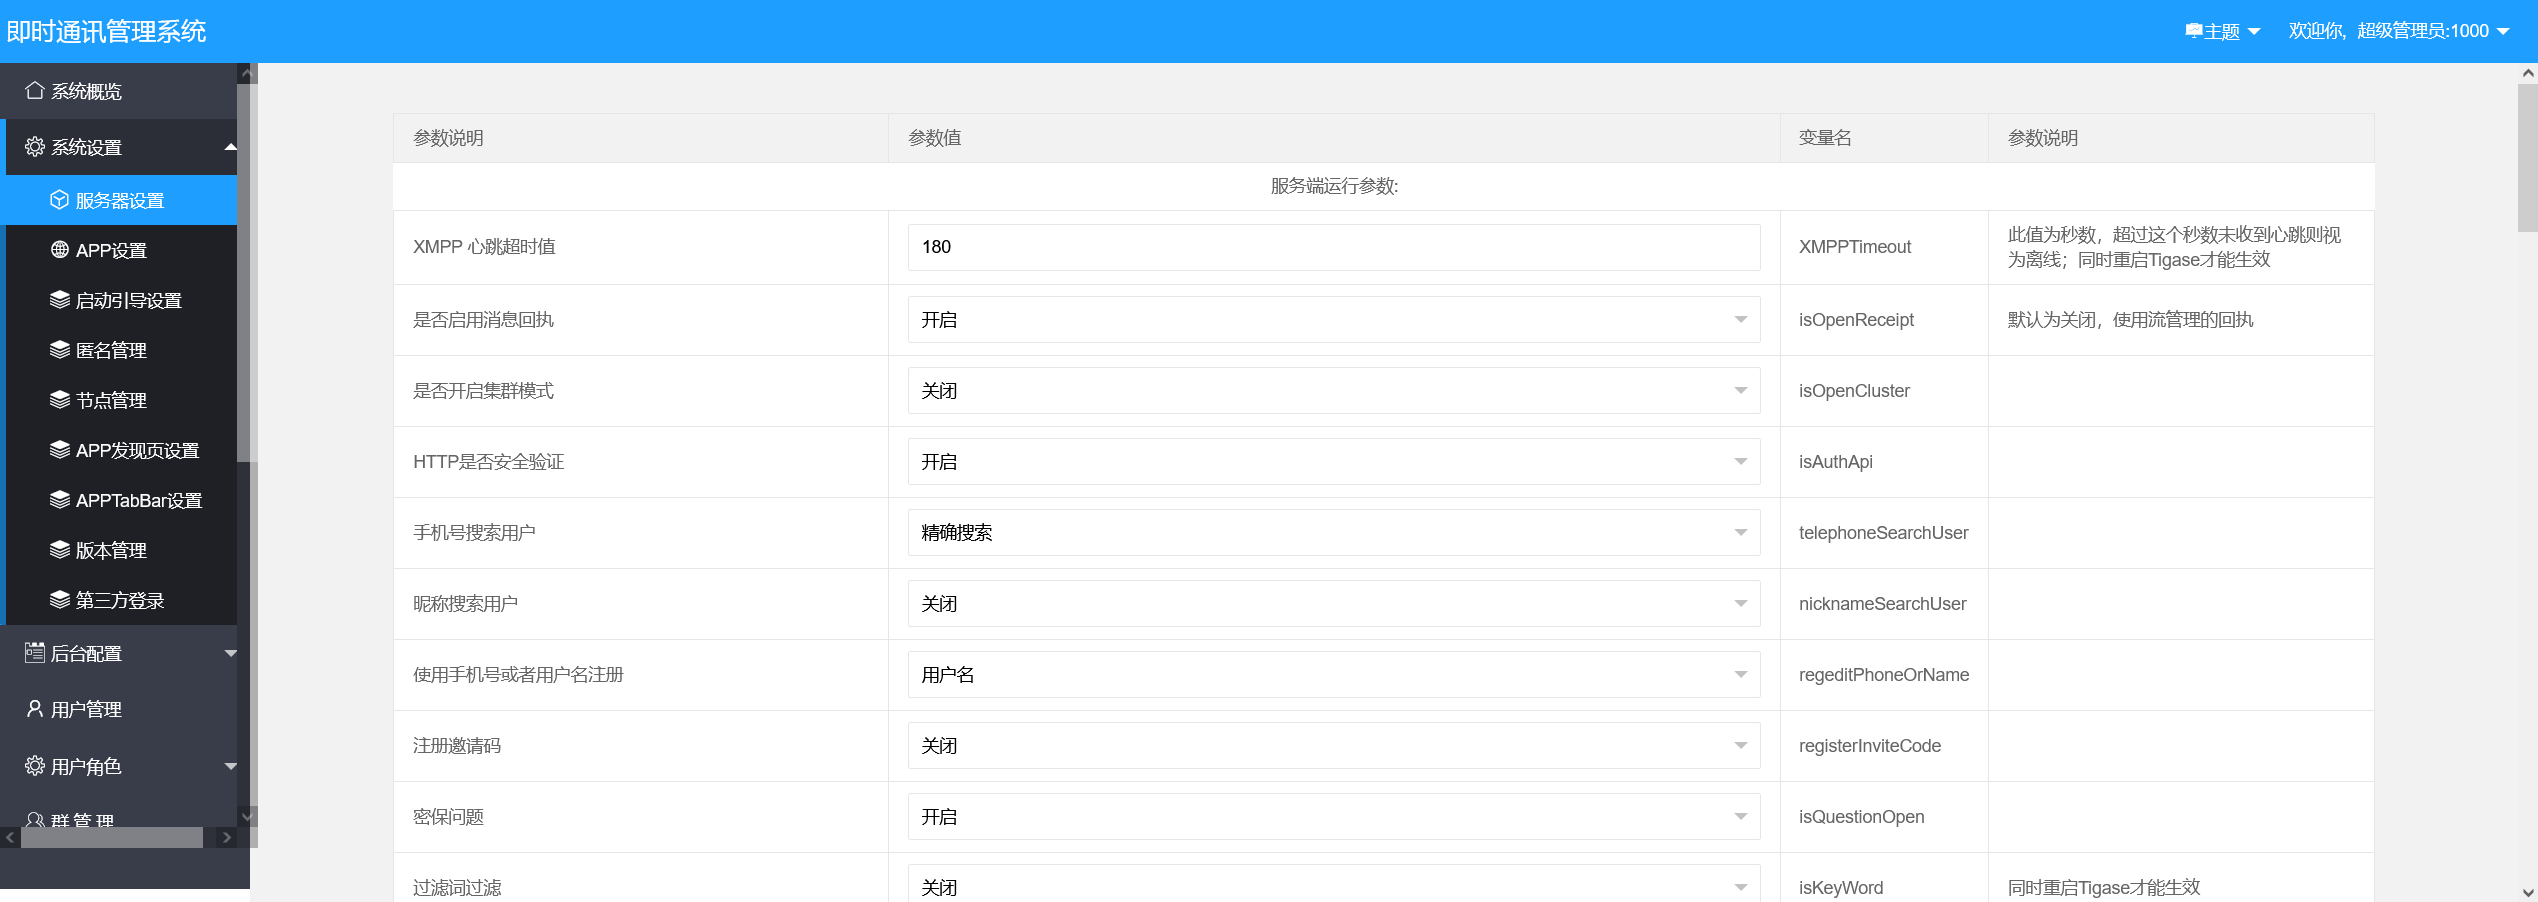This screenshot has height=902, width=2538.
Task: Click the sidebar horizontal scrollbar right arrow
Action: tap(227, 838)
